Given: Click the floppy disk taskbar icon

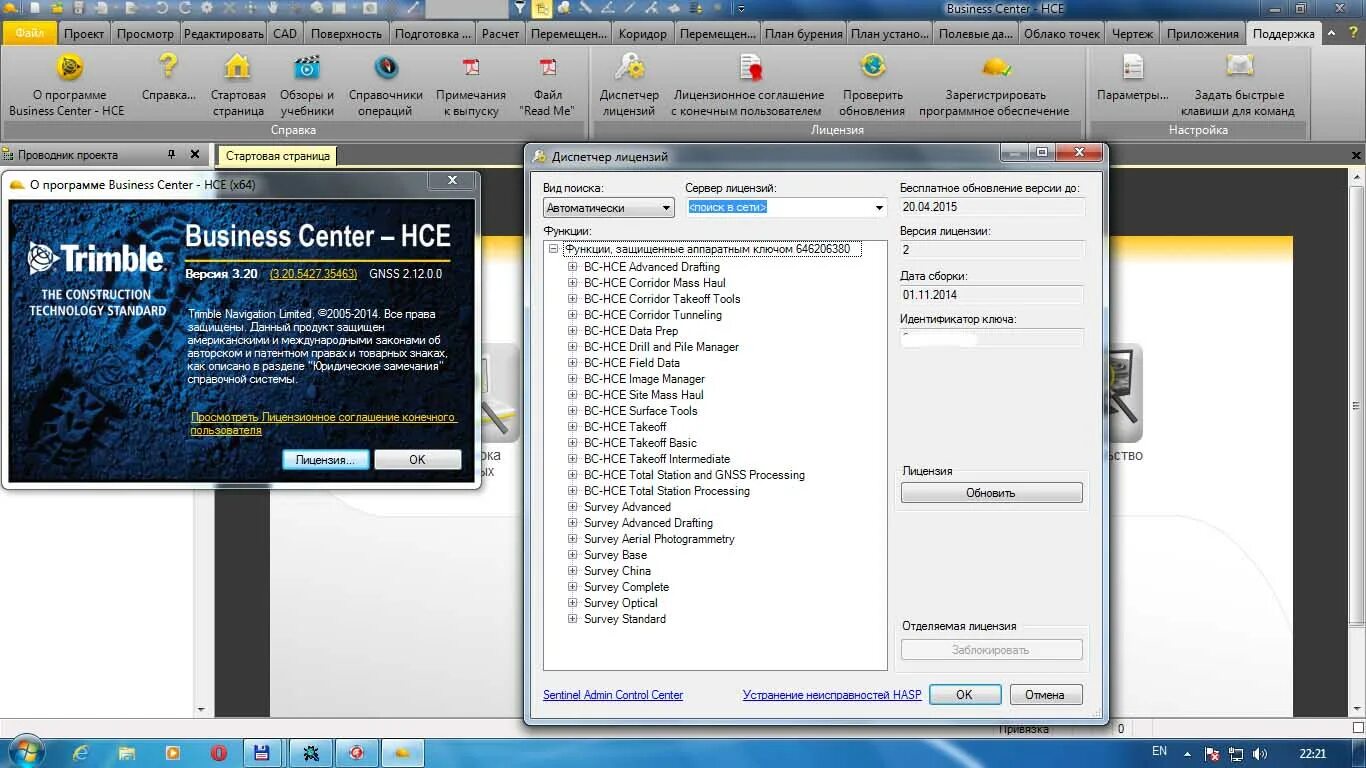Looking at the screenshot, I should (262, 753).
